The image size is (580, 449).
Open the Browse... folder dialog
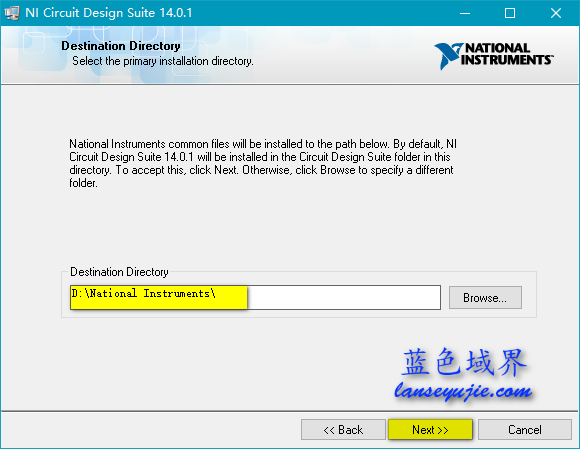tap(485, 297)
